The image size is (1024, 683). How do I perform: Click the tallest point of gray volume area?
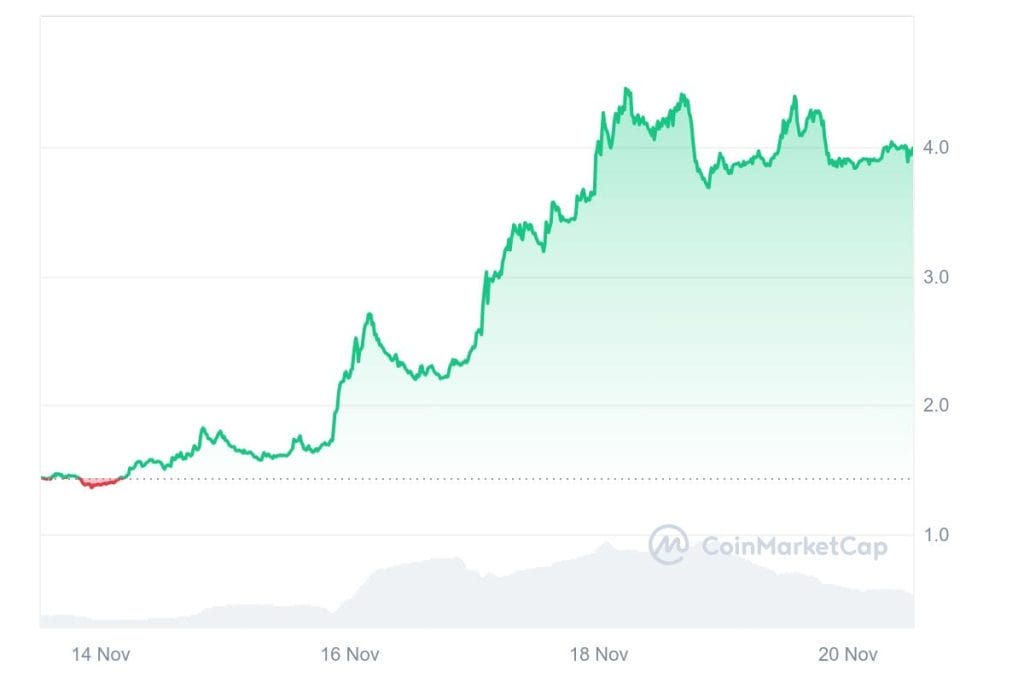coord(605,545)
